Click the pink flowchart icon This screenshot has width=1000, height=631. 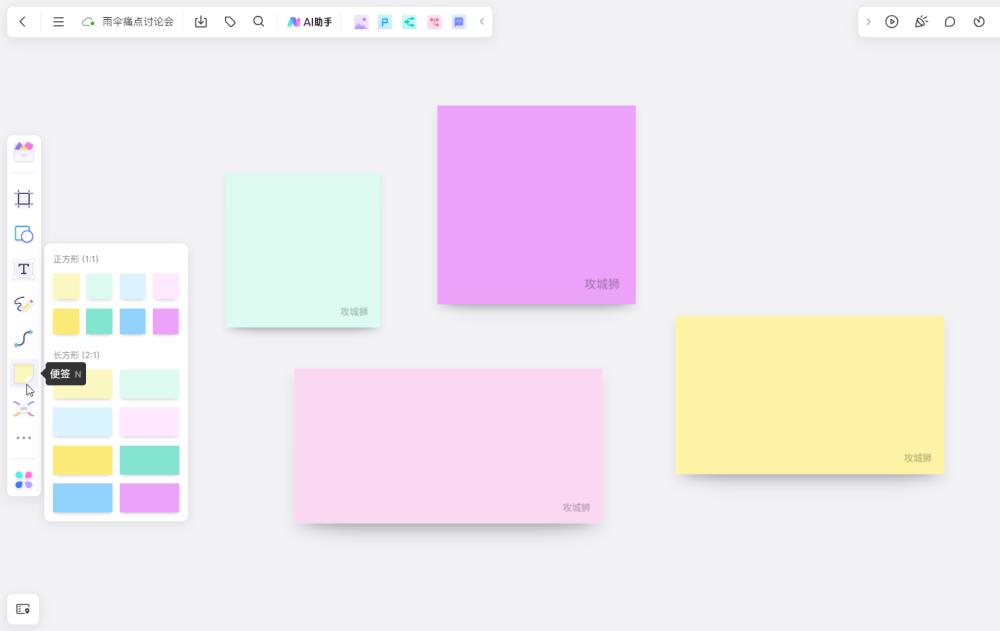coord(434,22)
